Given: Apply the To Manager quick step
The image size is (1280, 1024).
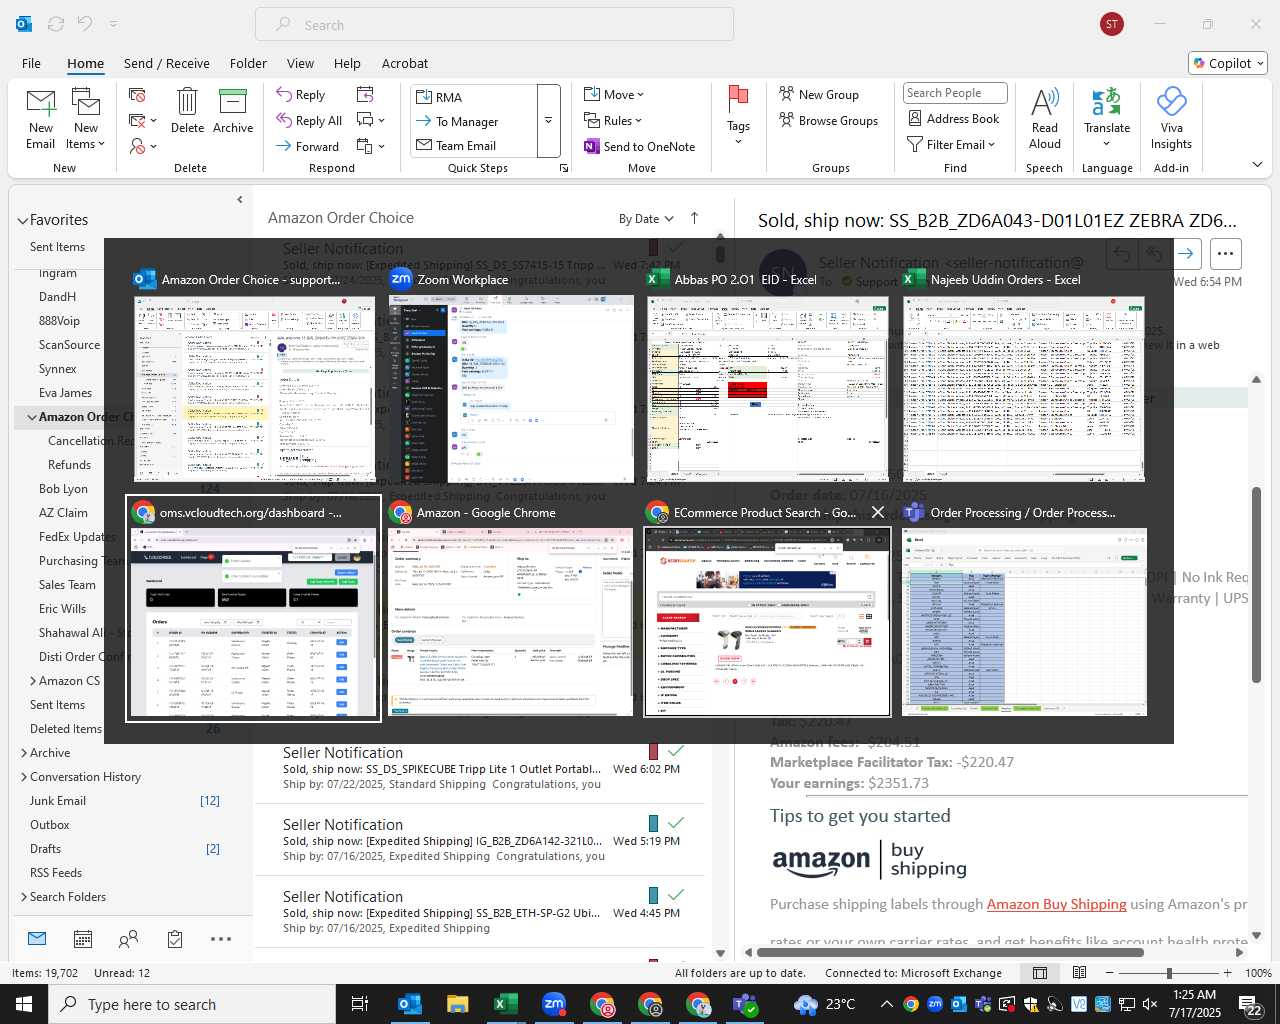Looking at the screenshot, I should tap(473, 121).
